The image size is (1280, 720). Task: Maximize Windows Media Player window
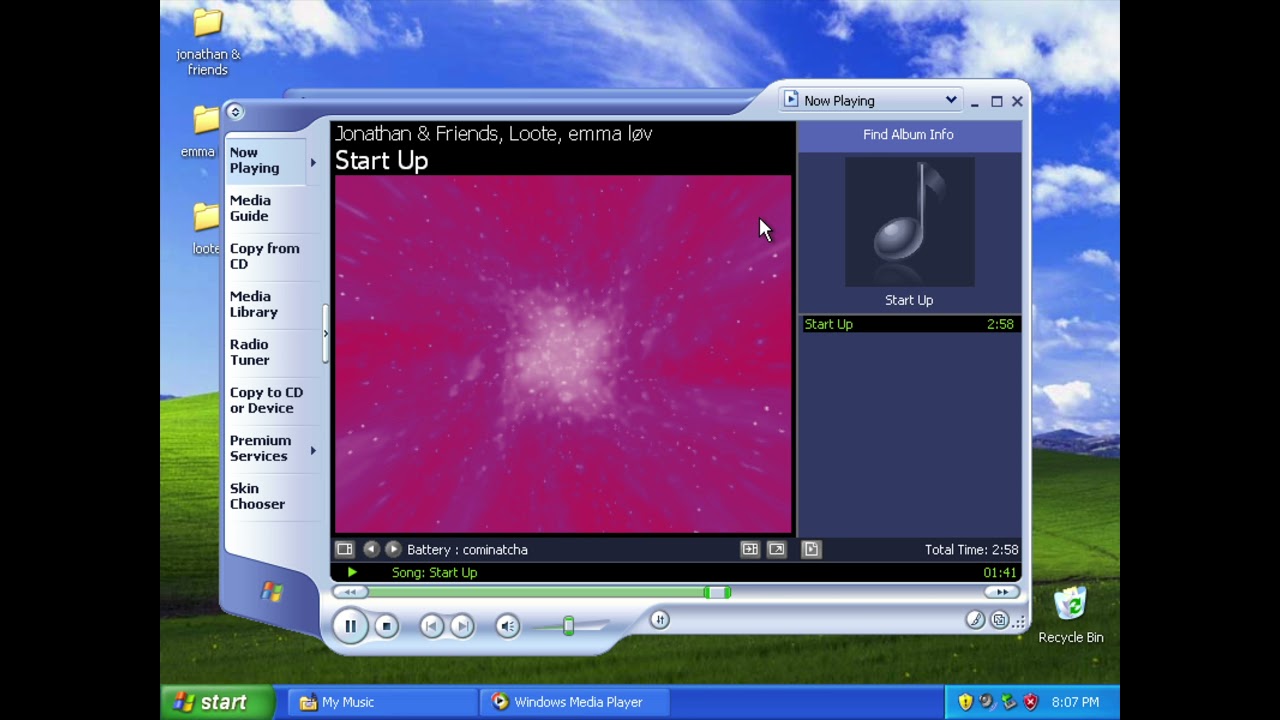(x=996, y=101)
